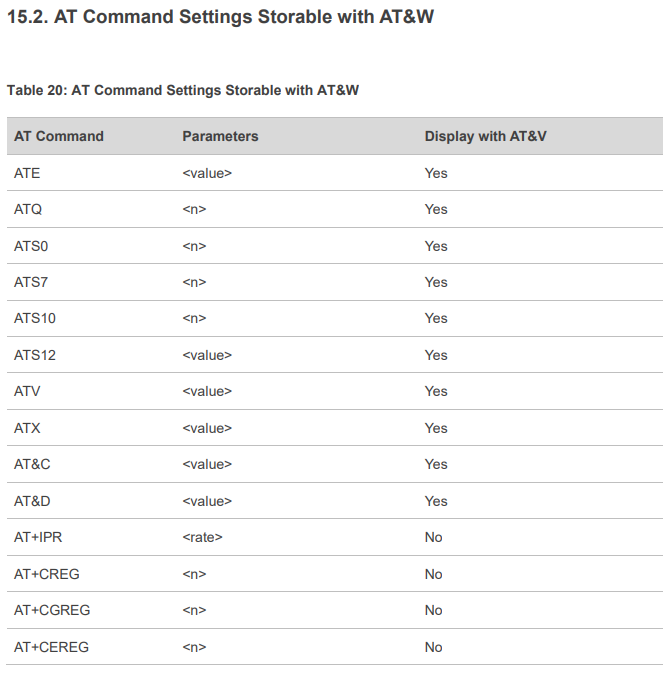The height and width of the screenshot is (675, 668).
Task: Select the ATS0 row command name
Action: [x=31, y=246]
